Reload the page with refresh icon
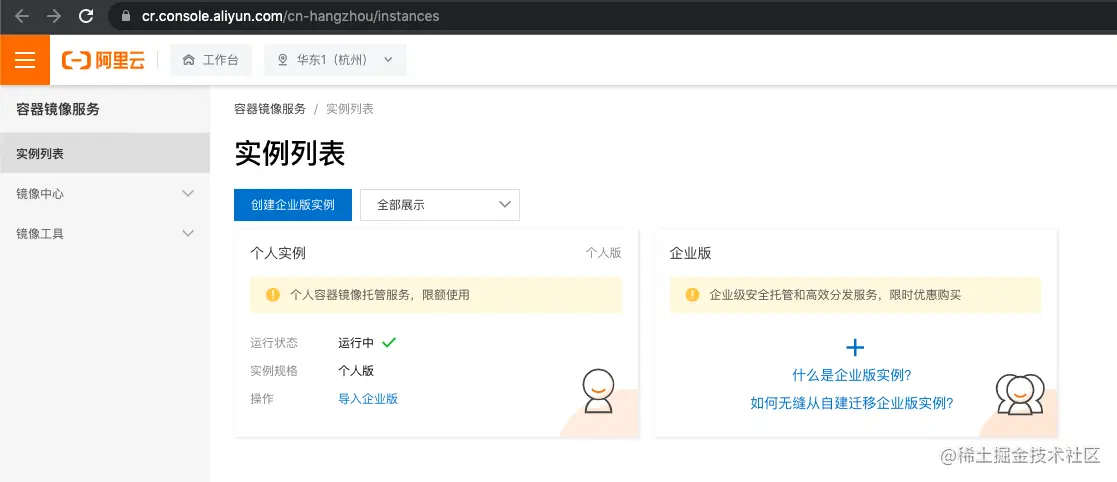 tap(86, 16)
